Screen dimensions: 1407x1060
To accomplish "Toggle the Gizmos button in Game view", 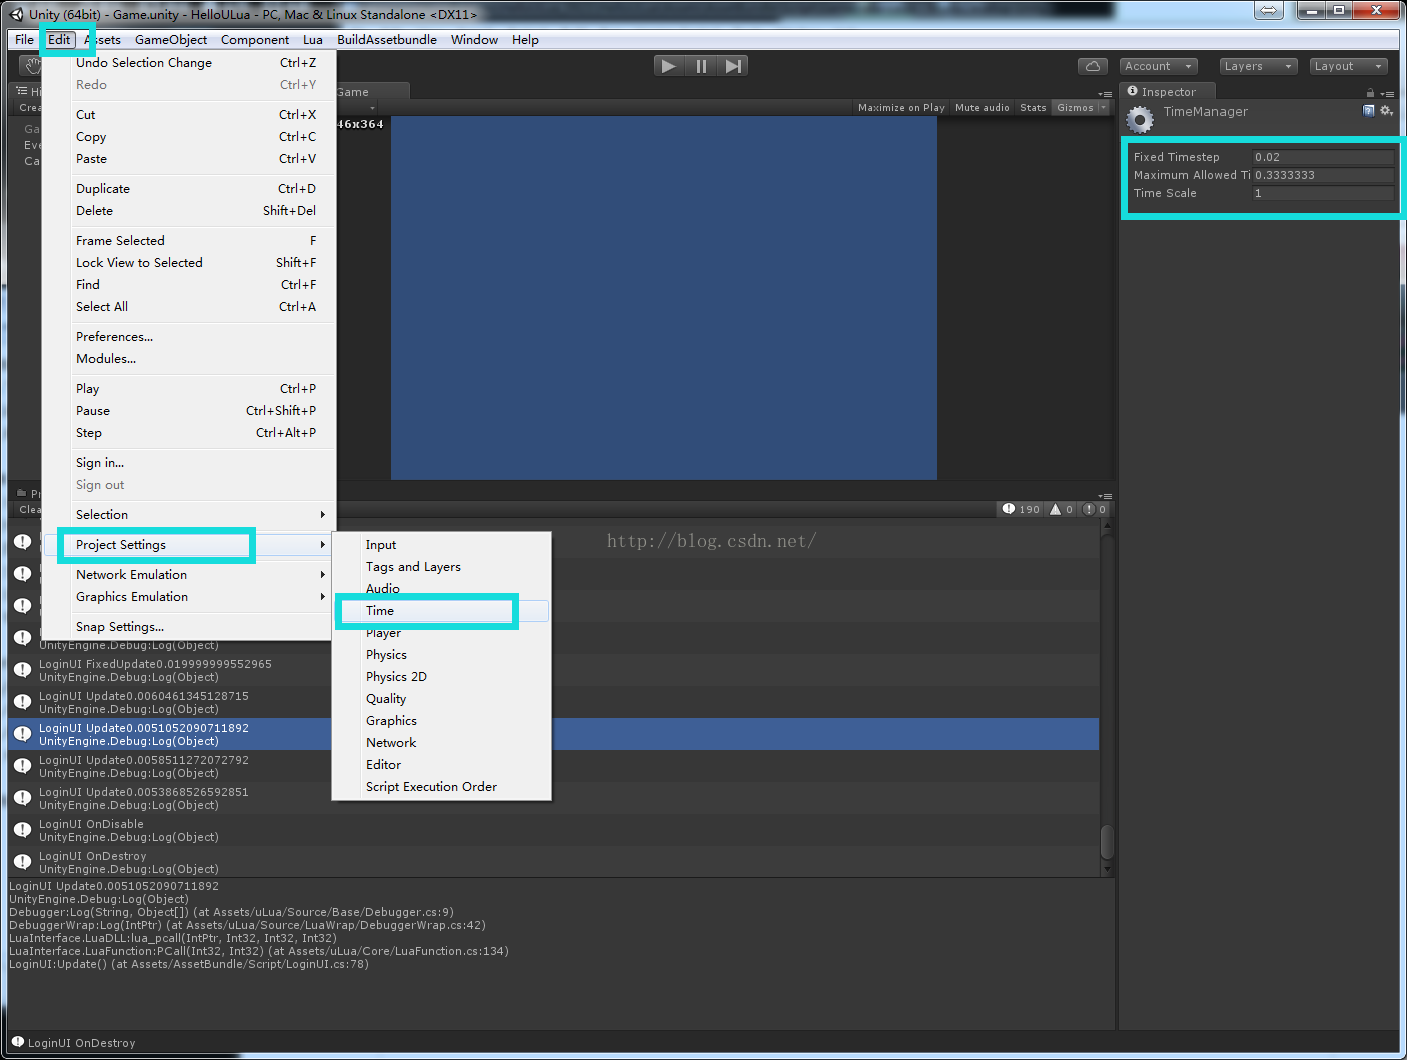I will 1075,107.
